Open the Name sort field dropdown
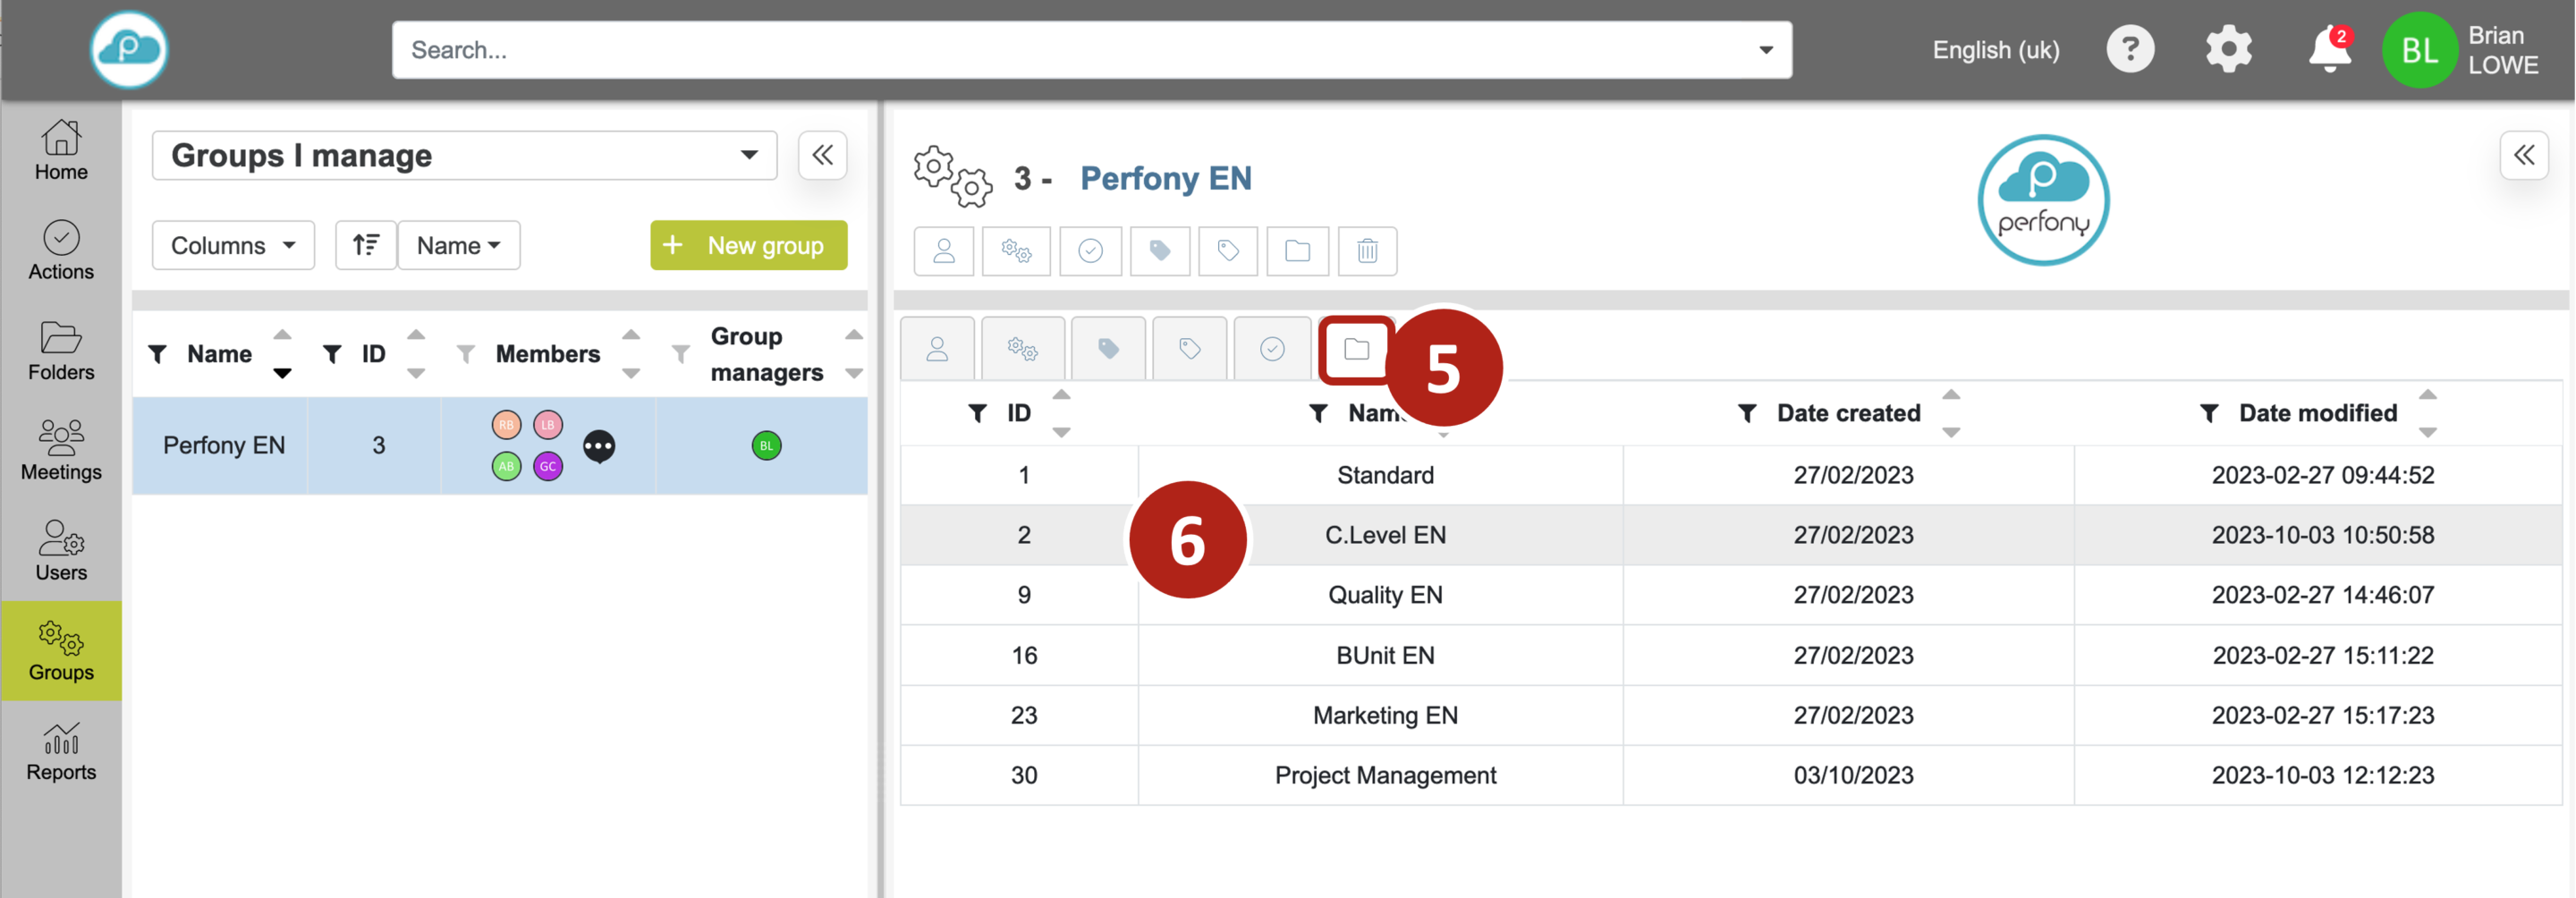 pos(459,245)
